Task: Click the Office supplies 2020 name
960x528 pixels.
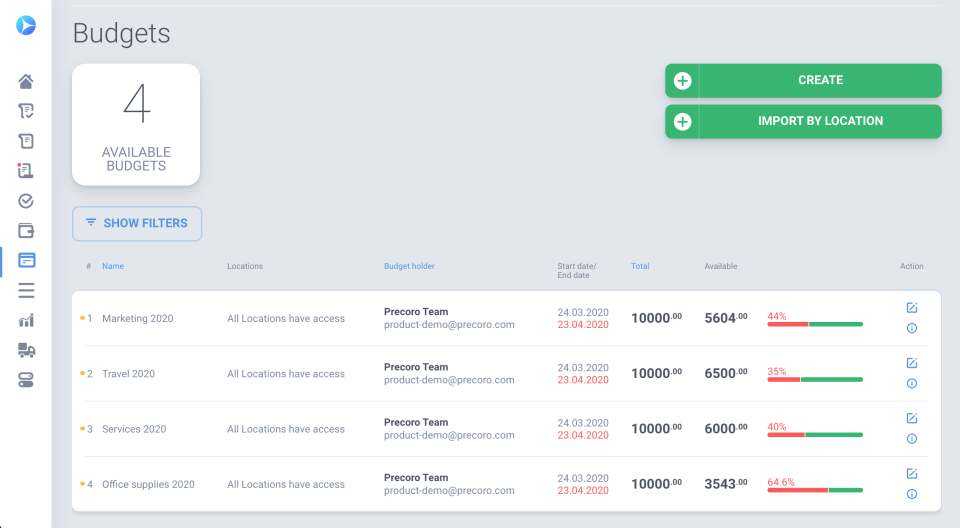Action: 148,484
